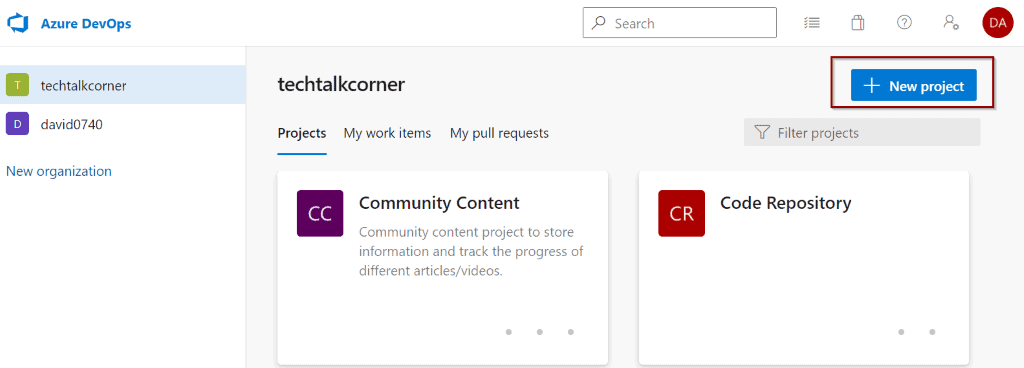The height and width of the screenshot is (368, 1024).
Task: Open the DA account avatar
Action: 997,23
